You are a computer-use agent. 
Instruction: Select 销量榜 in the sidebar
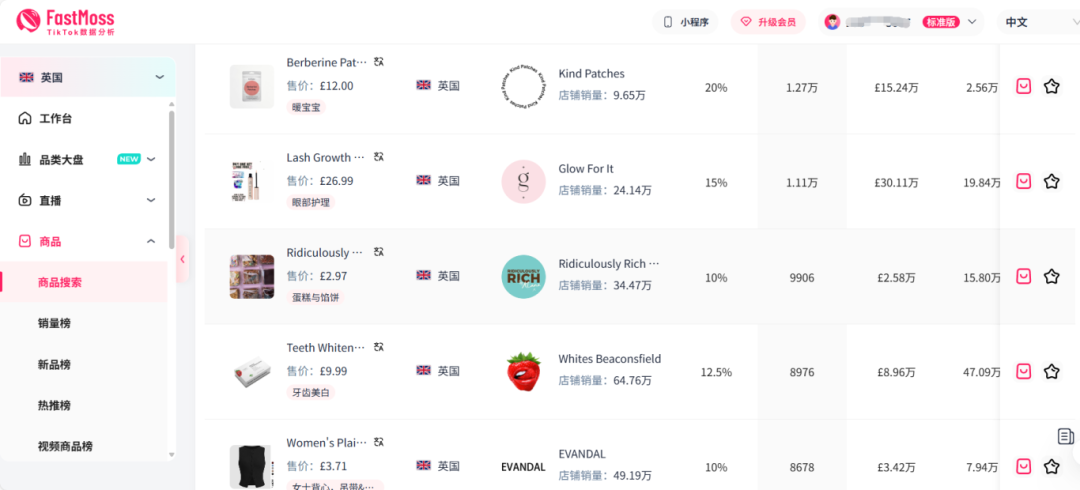click(54, 323)
